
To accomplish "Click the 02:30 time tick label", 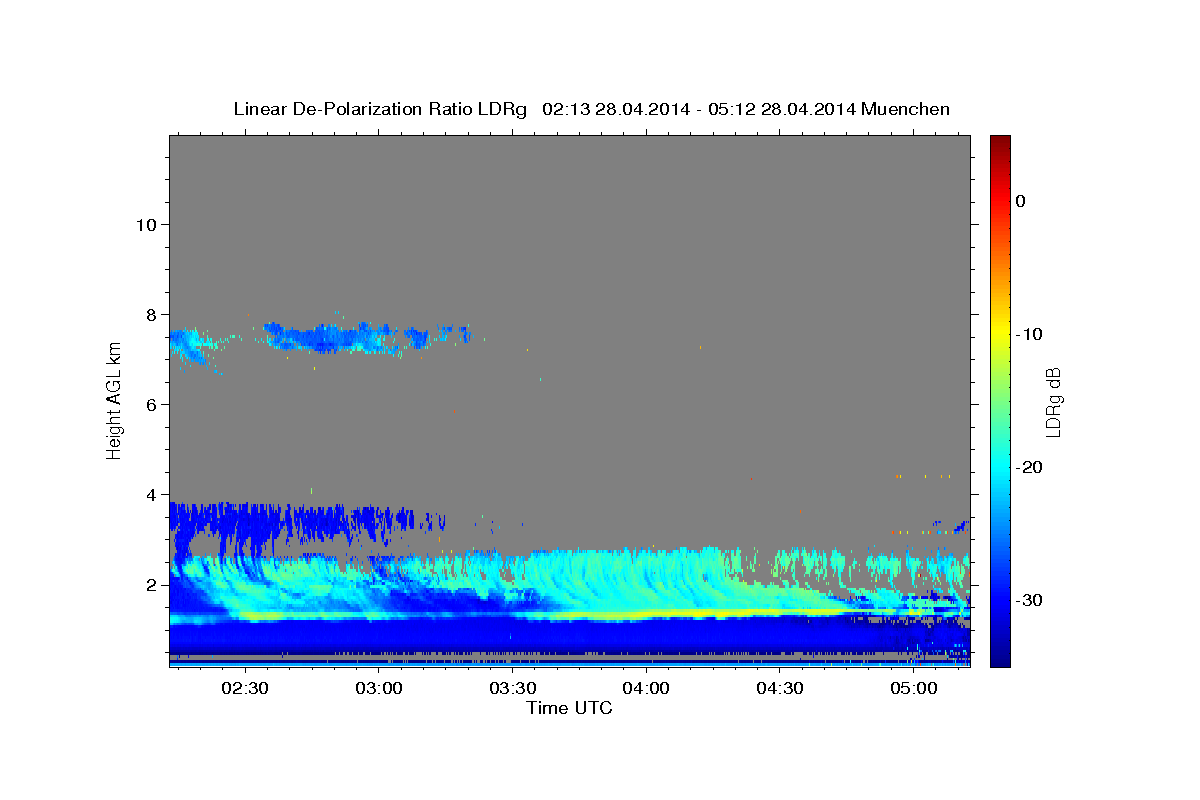I will pos(244,689).
